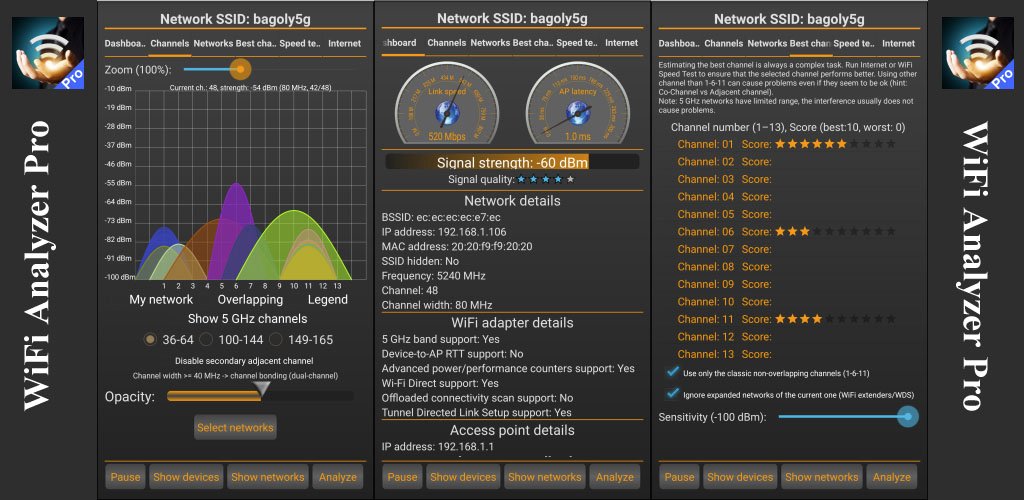Select the 149-165 channel range radio button
This screenshot has width=1024, height=500.
coord(276,339)
